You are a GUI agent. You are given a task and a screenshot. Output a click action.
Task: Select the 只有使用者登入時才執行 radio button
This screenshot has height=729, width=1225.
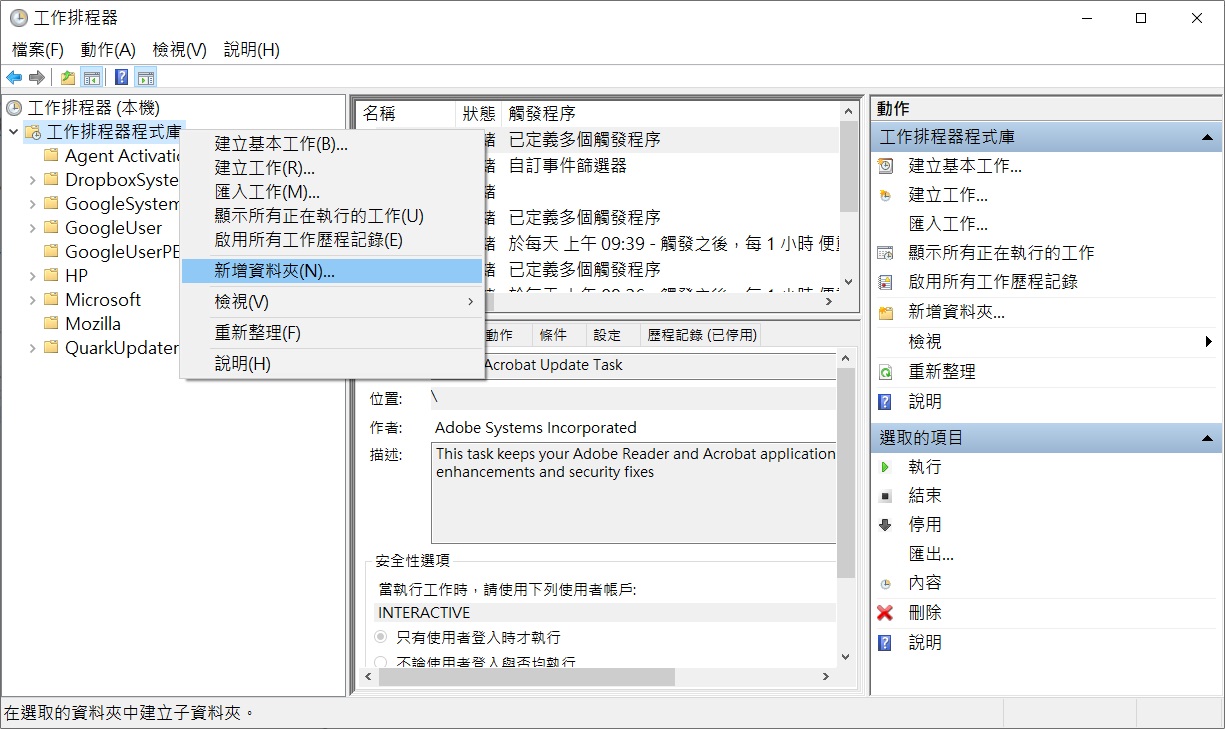pyautogui.click(x=381, y=637)
